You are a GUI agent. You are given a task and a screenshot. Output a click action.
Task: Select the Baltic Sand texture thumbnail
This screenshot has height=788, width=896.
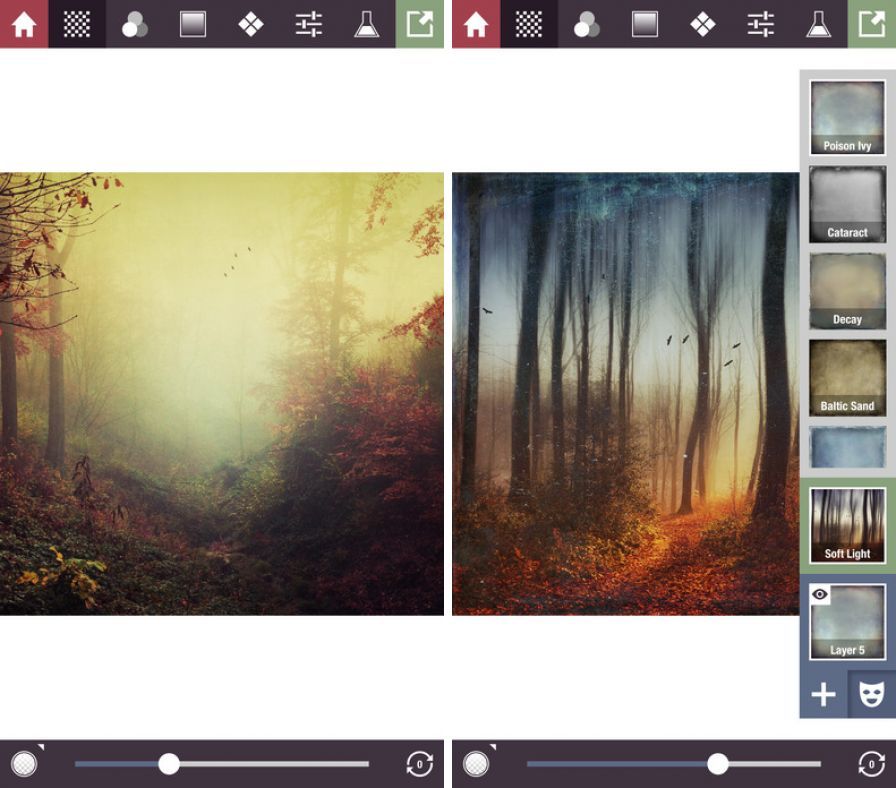point(847,377)
